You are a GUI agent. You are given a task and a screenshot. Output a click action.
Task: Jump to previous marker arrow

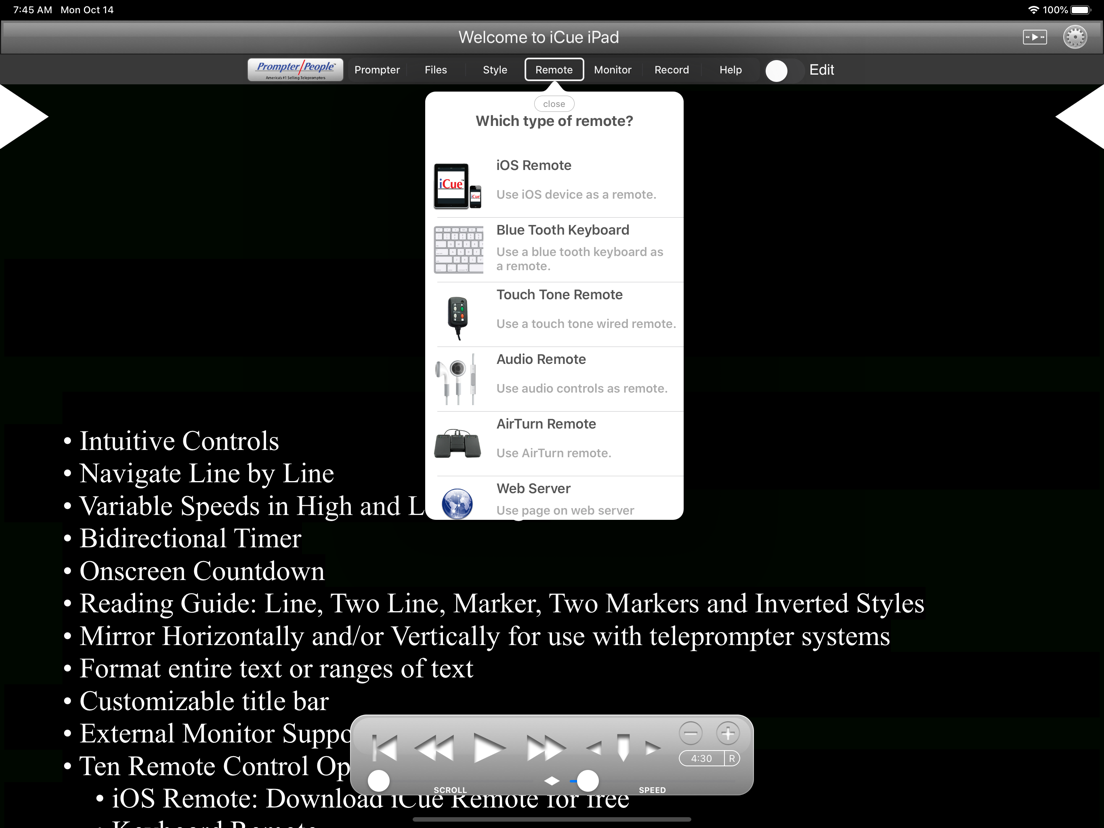click(594, 748)
